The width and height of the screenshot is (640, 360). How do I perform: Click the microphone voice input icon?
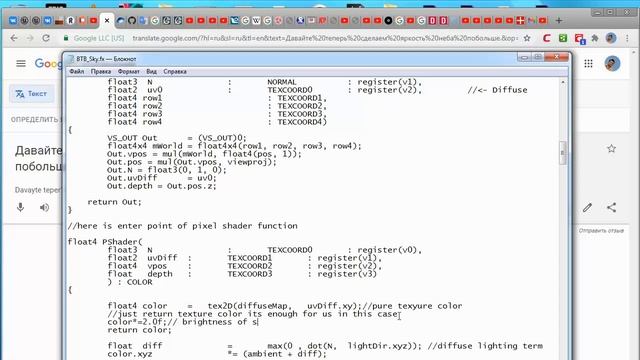point(20,207)
